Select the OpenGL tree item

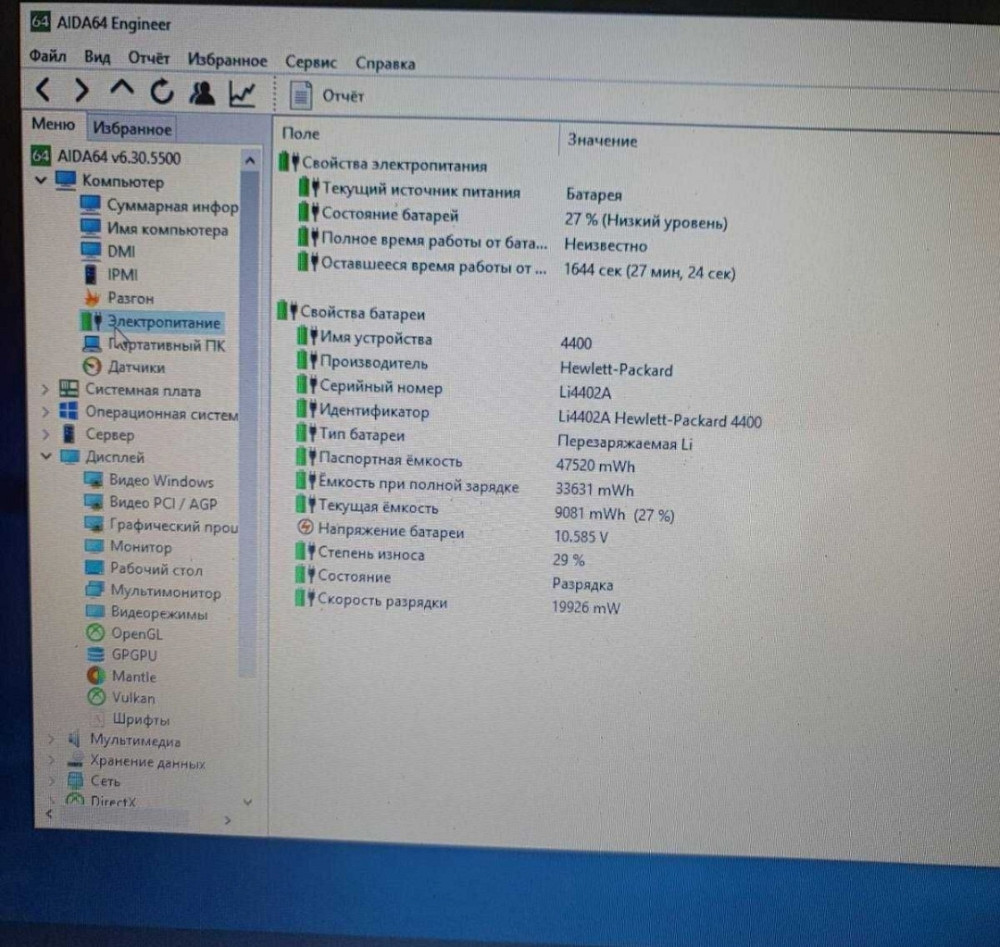coord(136,633)
